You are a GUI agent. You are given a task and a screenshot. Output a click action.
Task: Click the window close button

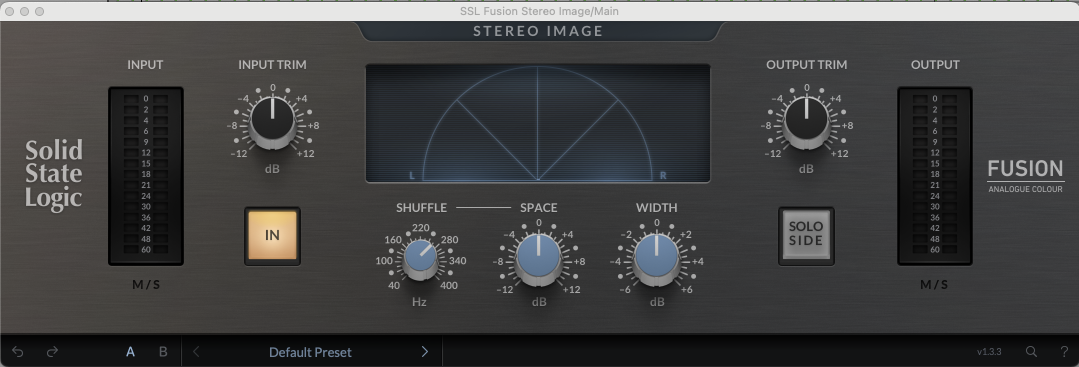pos(10,11)
